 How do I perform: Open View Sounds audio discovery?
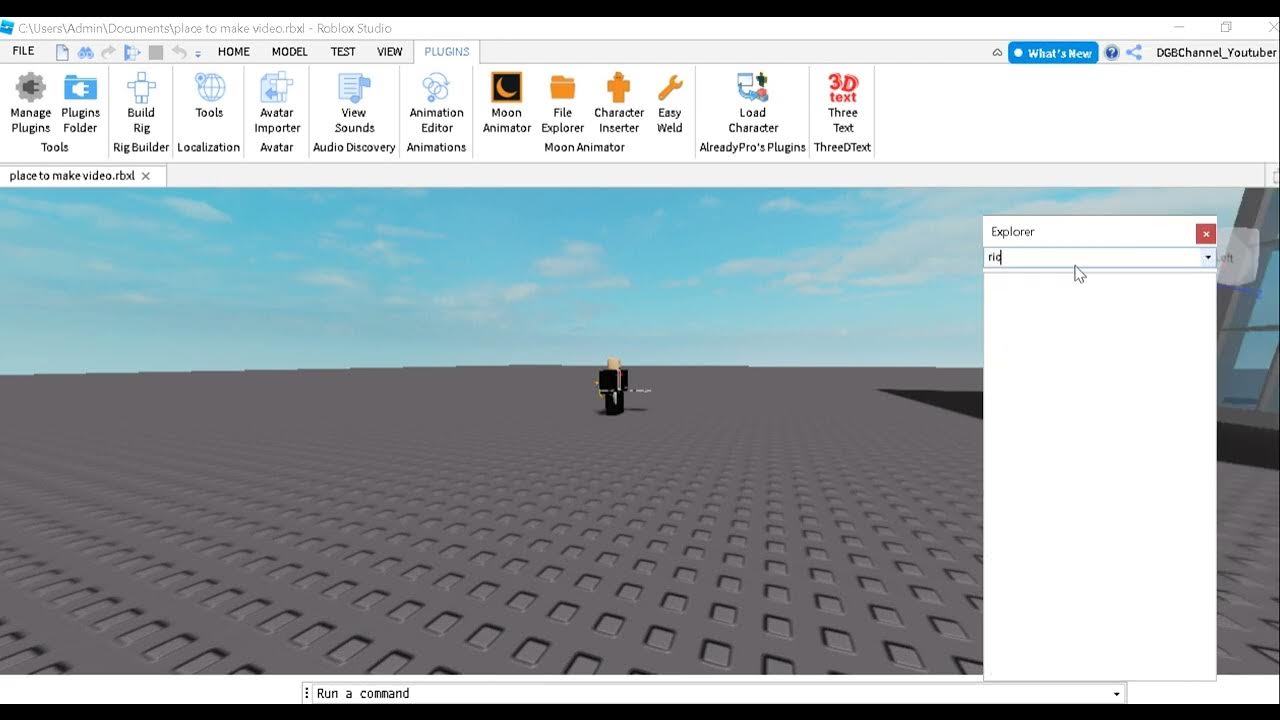354,103
